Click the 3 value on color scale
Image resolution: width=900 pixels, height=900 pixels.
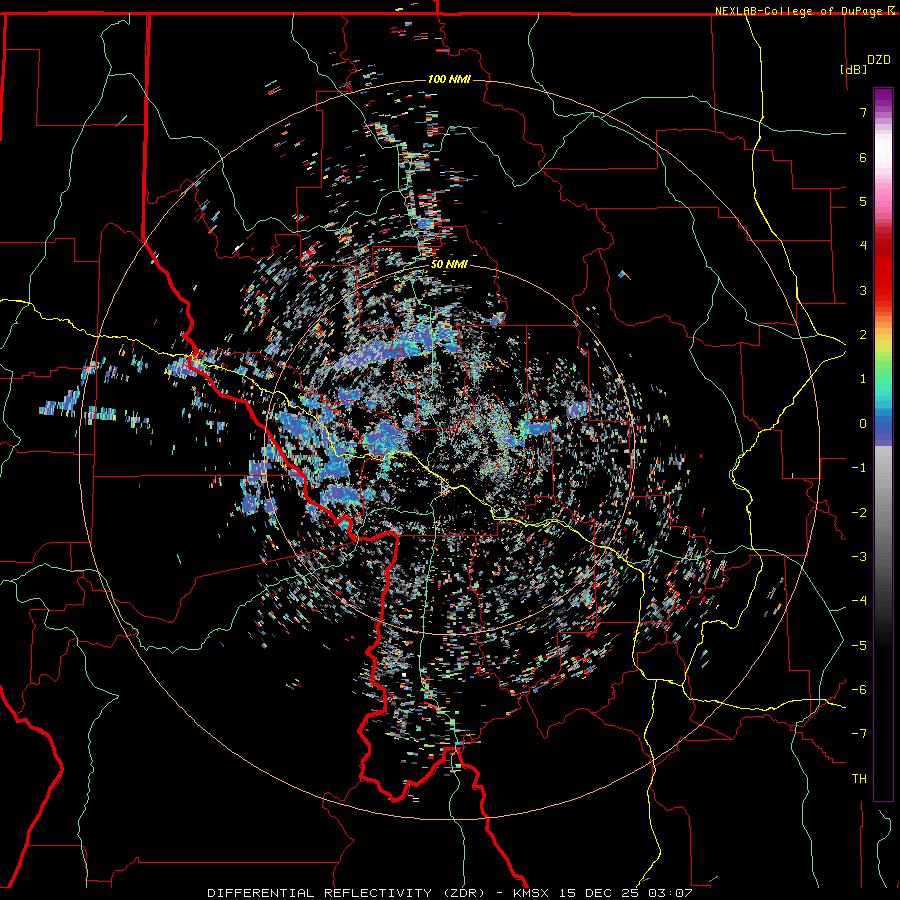coord(863,290)
